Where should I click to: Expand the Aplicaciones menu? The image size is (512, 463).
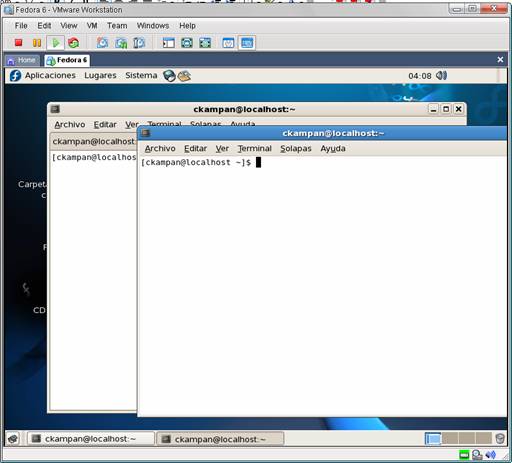[x=50, y=76]
